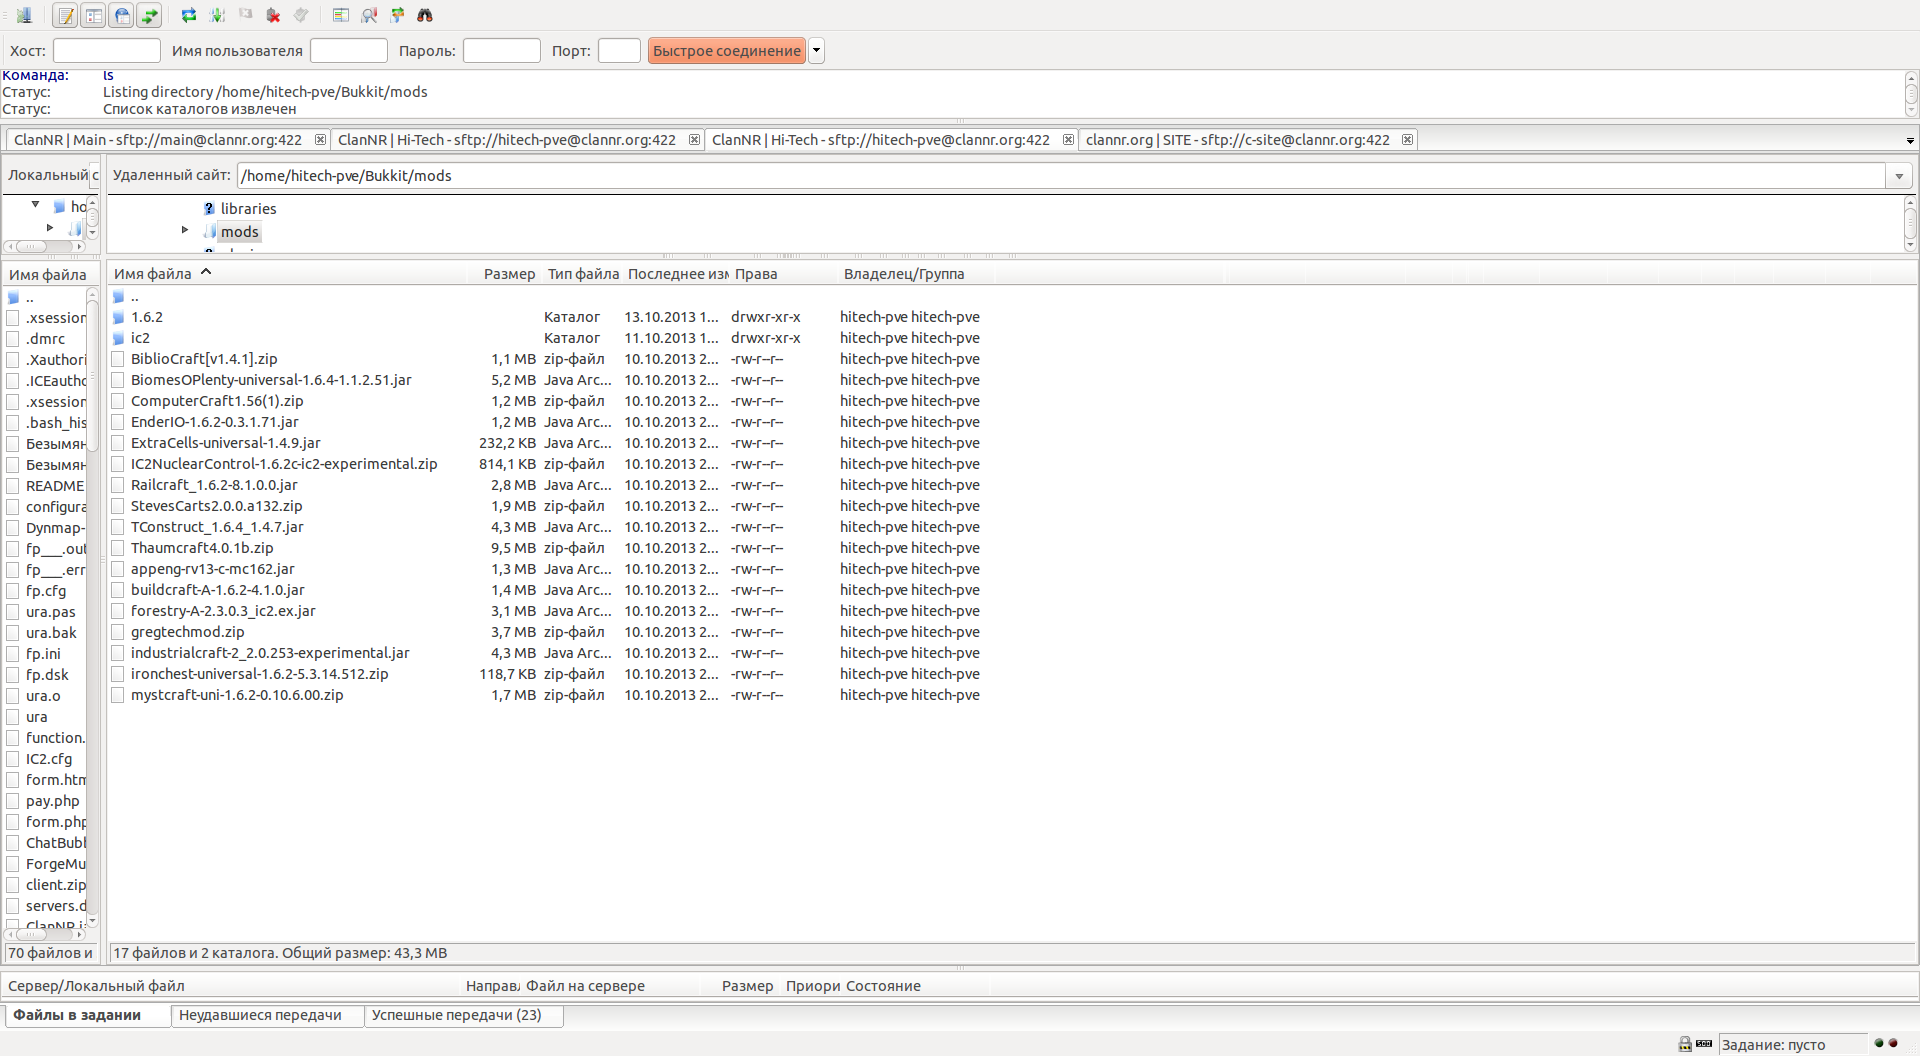Click the reconnect to server icon

pos(301,15)
